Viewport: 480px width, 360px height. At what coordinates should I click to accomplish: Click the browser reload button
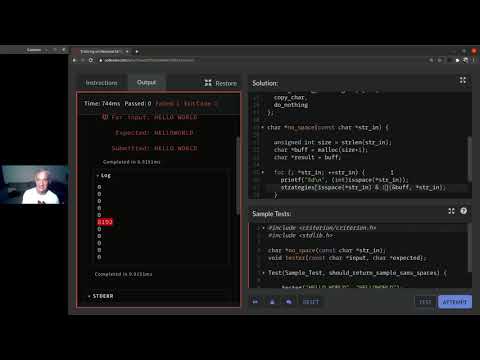(x=91, y=60)
